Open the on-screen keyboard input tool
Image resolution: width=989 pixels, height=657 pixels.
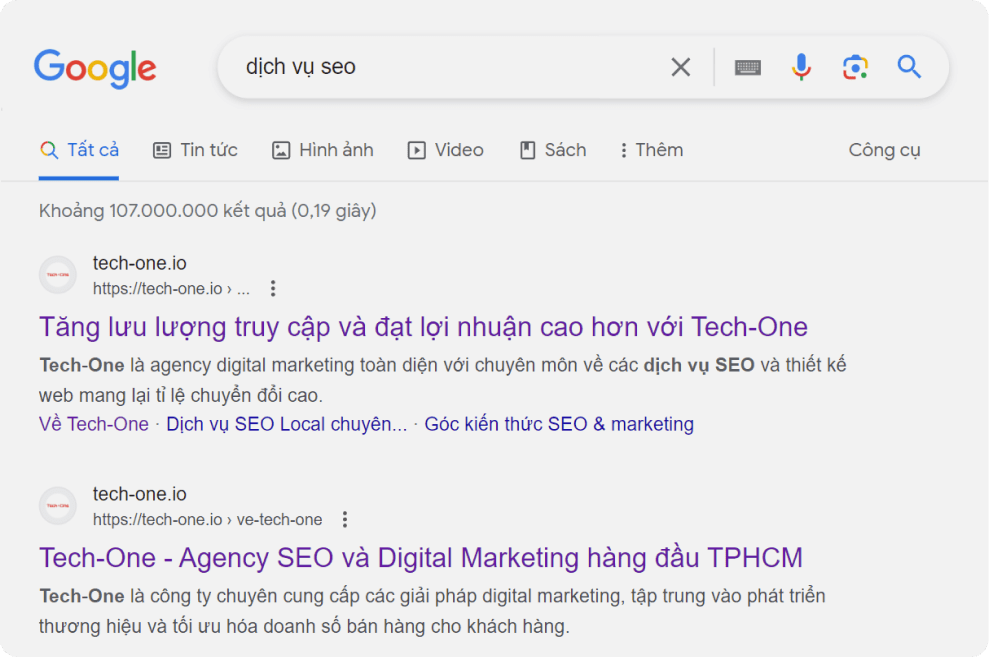click(748, 67)
